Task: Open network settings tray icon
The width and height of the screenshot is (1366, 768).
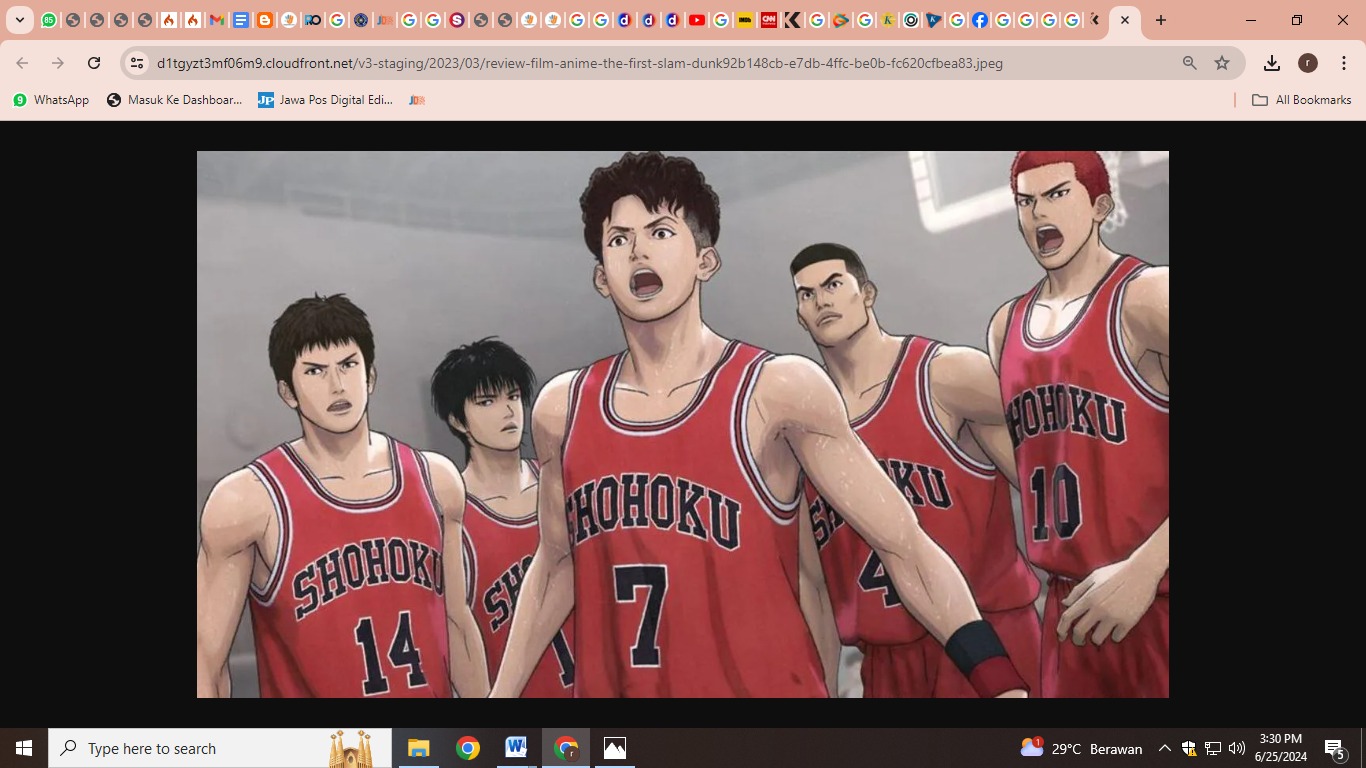Action: (x=1213, y=748)
